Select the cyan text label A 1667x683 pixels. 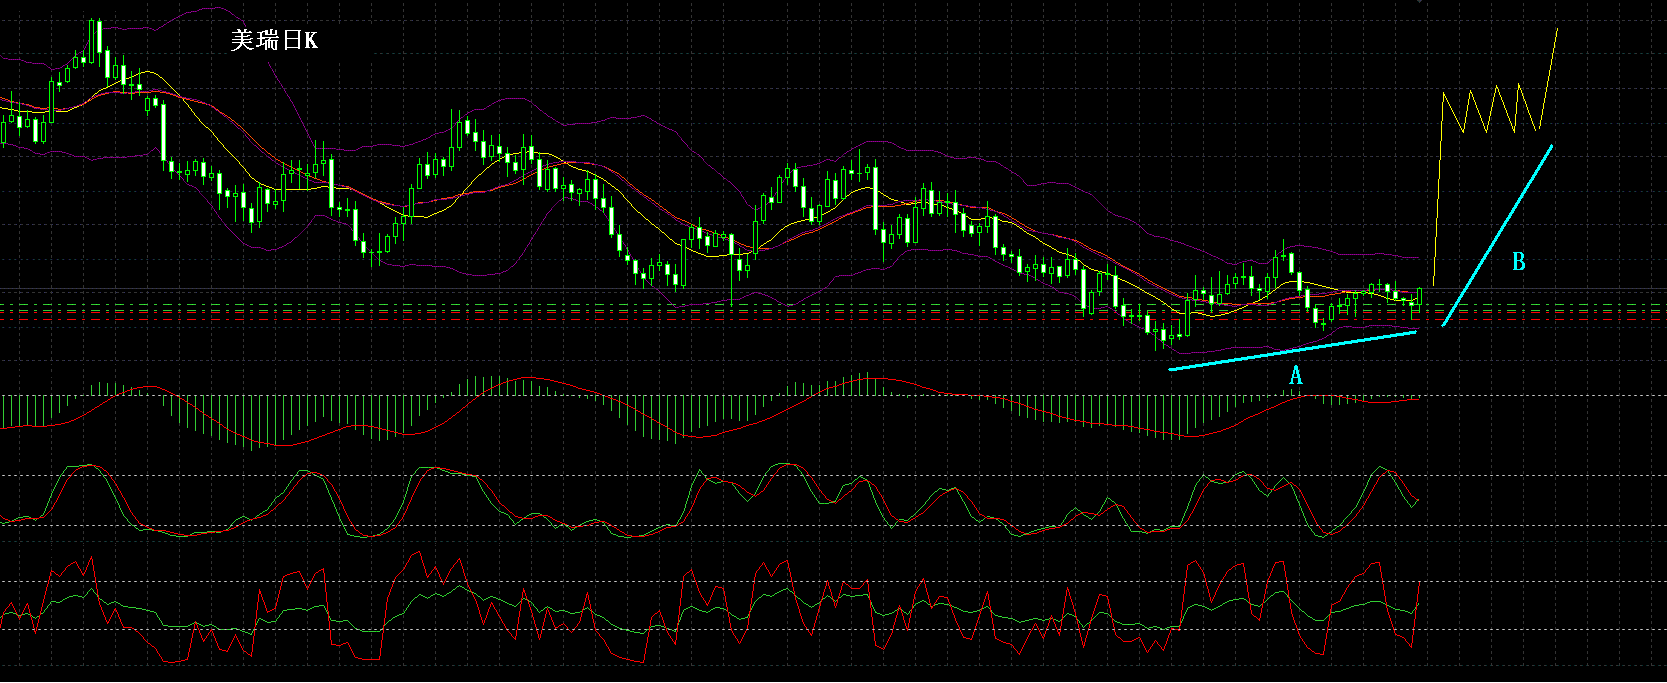[x=1296, y=376]
